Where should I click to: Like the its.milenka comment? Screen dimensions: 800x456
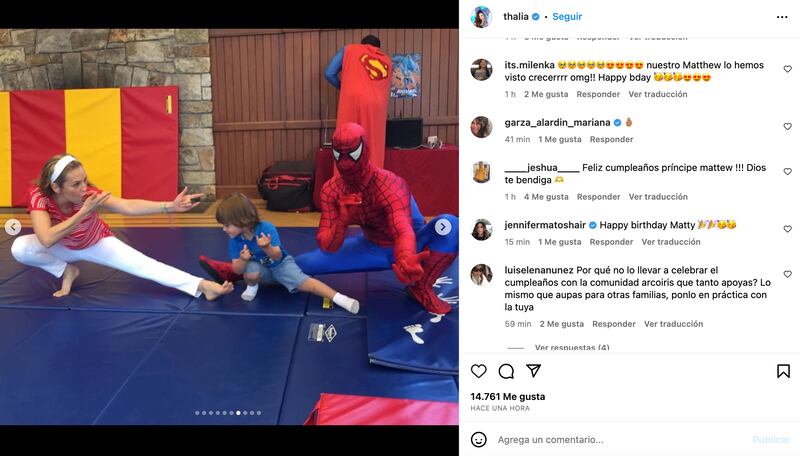[x=787, y=69]
